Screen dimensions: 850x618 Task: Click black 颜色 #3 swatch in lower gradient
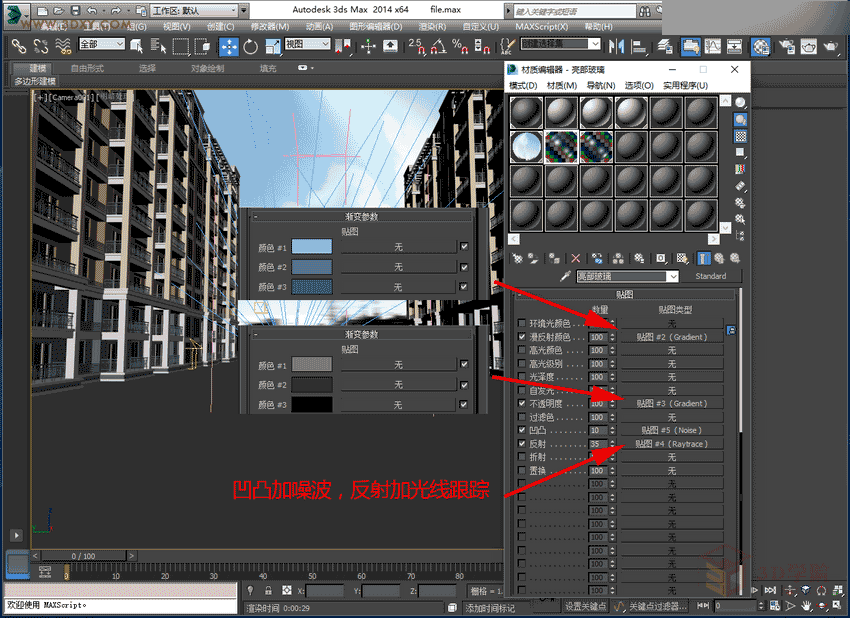312,404
